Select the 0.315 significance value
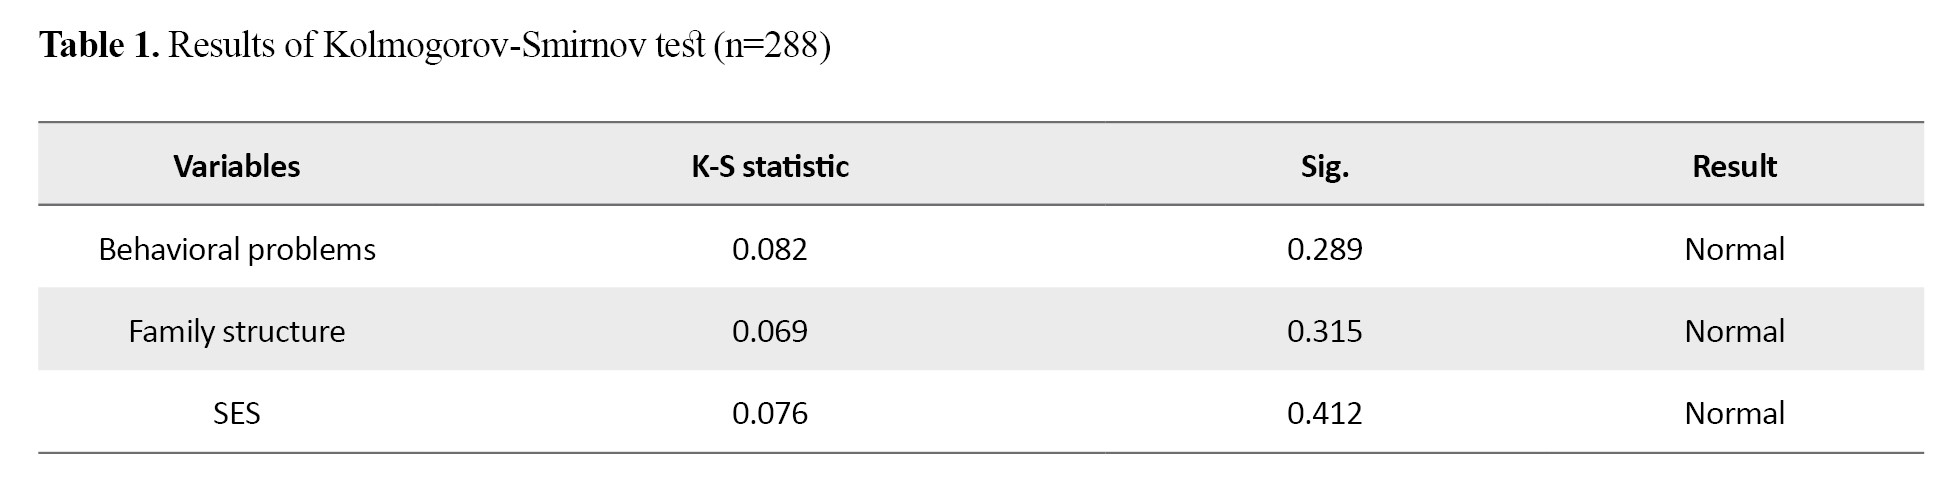Viewport: 1946px width, 500px height. coord(1325,331)
